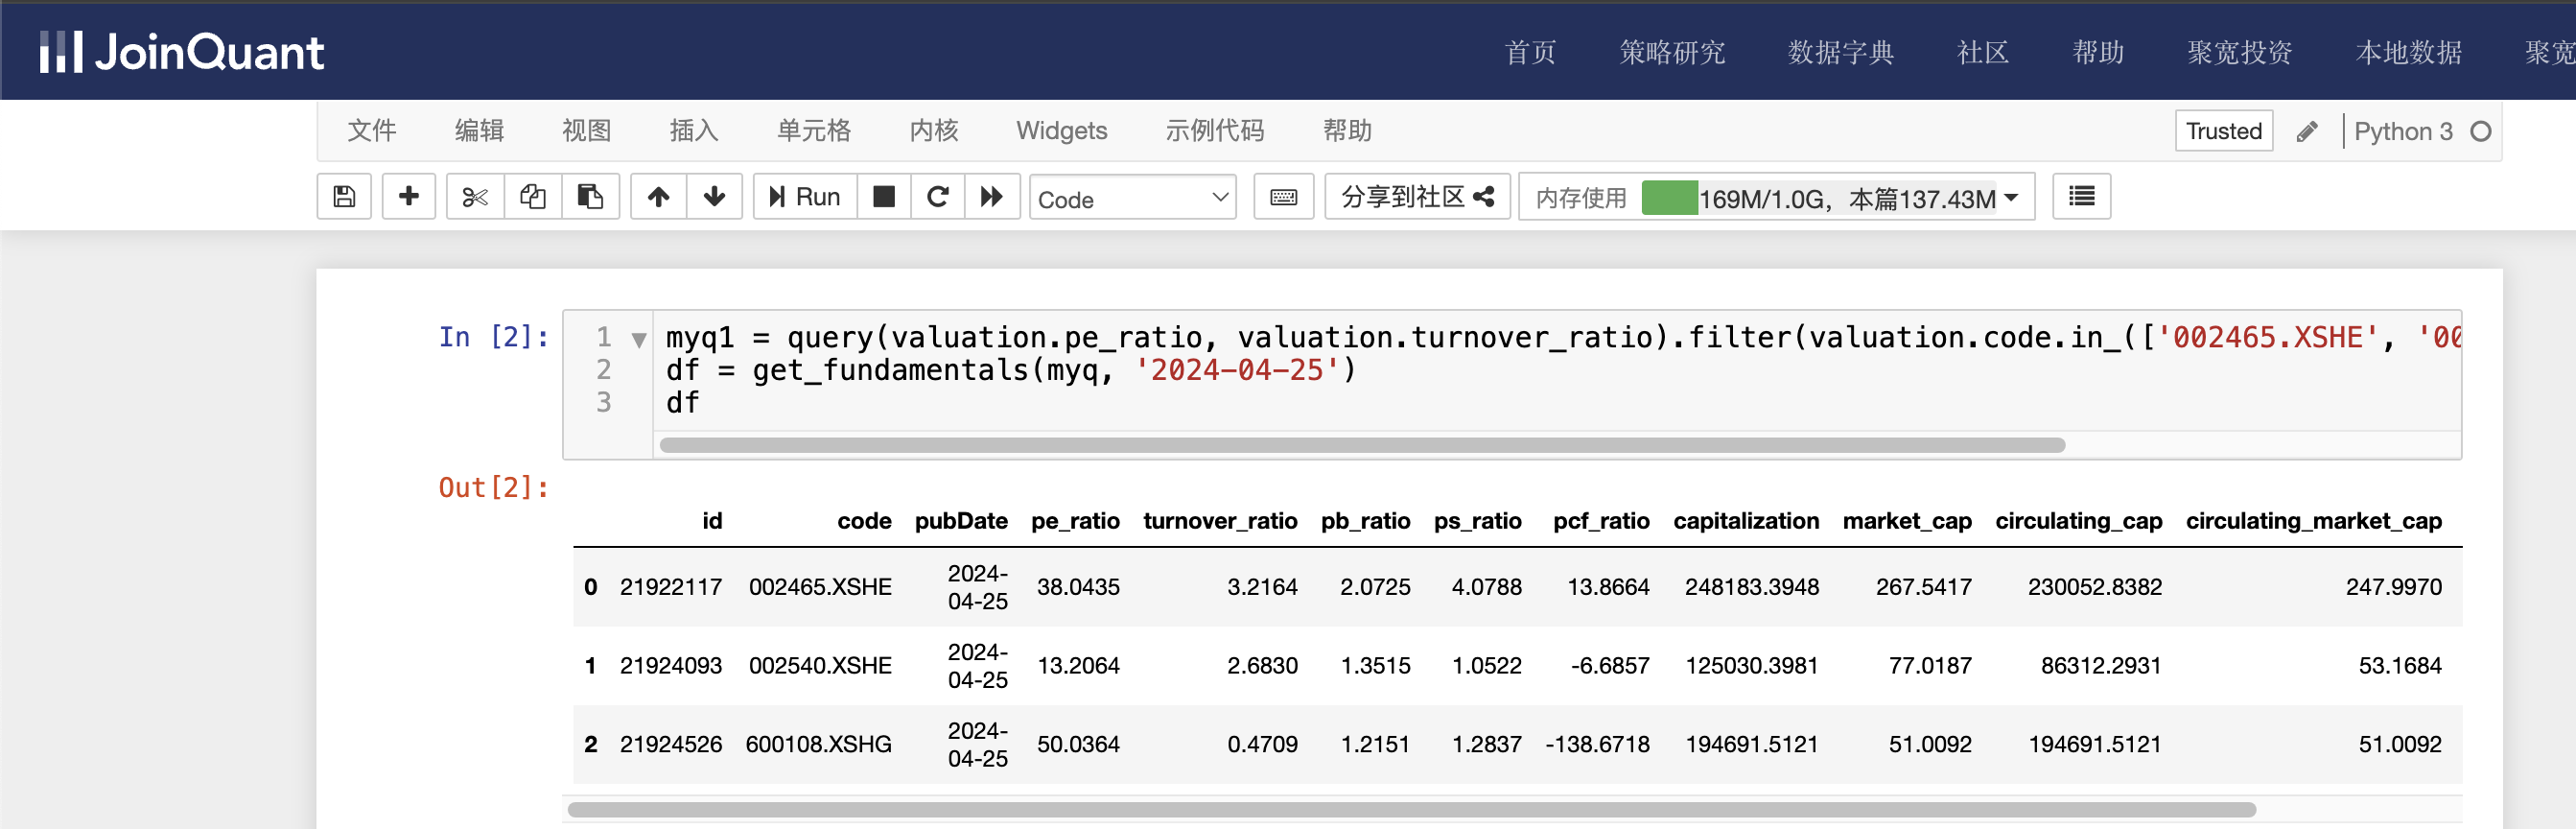Open 数据字典 in top navigation
Image resolution: width=2576 pixels, height=829 pixels.
click(1840, 52)
